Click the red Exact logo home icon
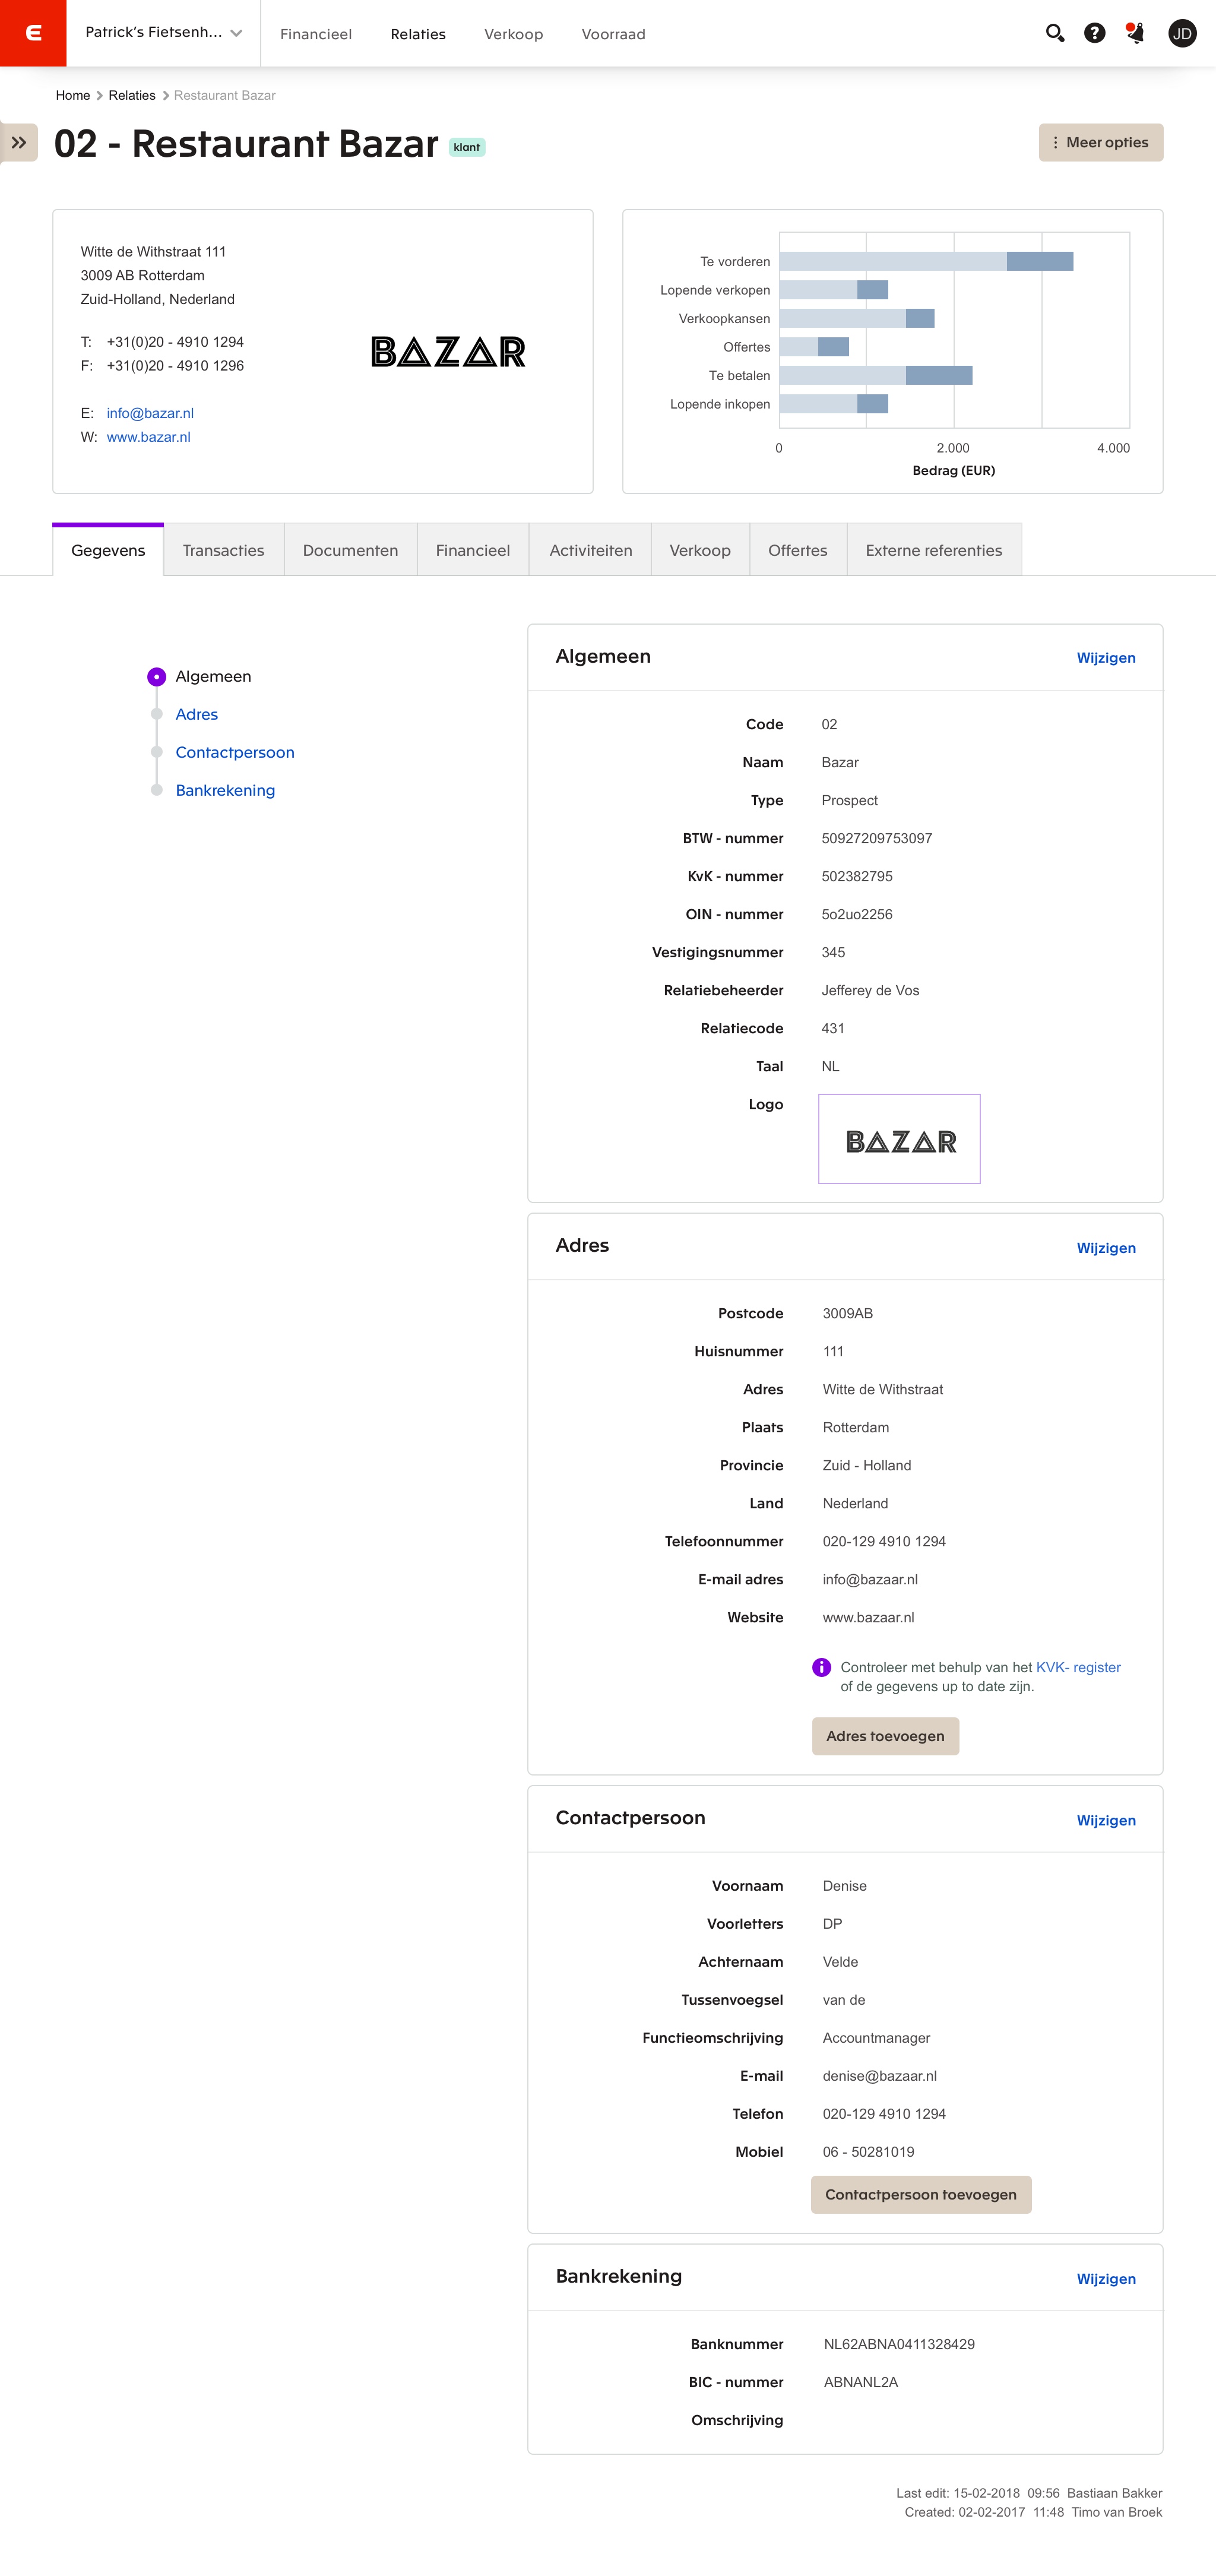Image resolution: width=1216 pixels, height=2576 pixels. pyautogui.click(x=33, y=33)
